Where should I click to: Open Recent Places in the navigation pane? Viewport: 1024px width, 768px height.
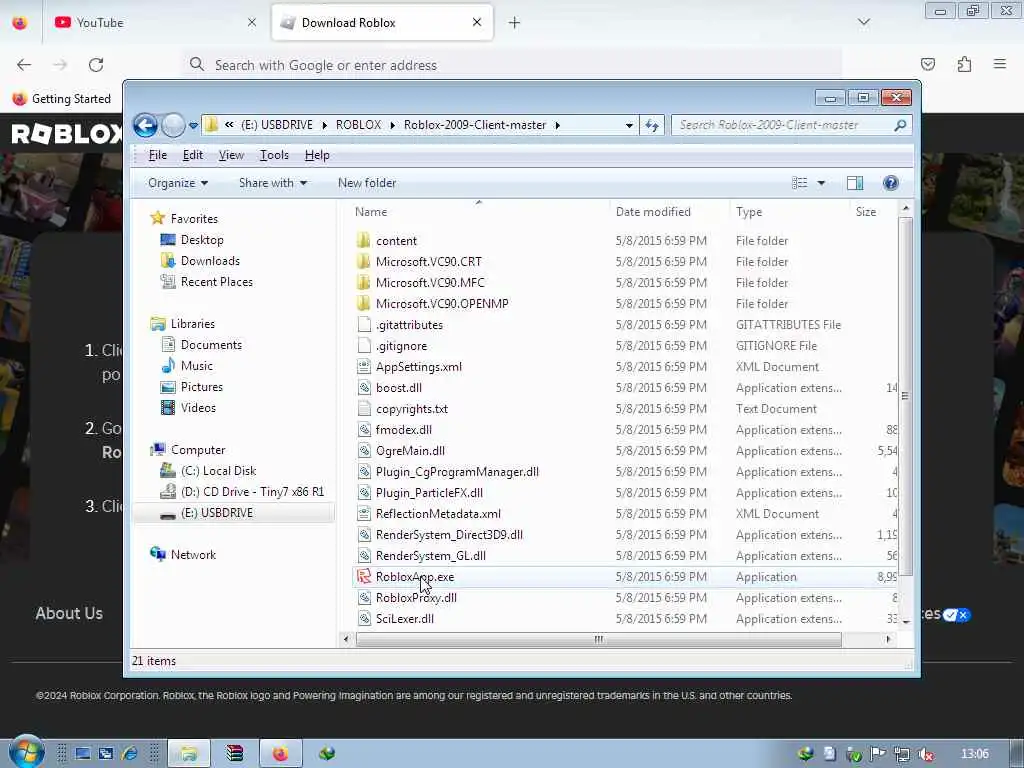[x=216, y=281]
